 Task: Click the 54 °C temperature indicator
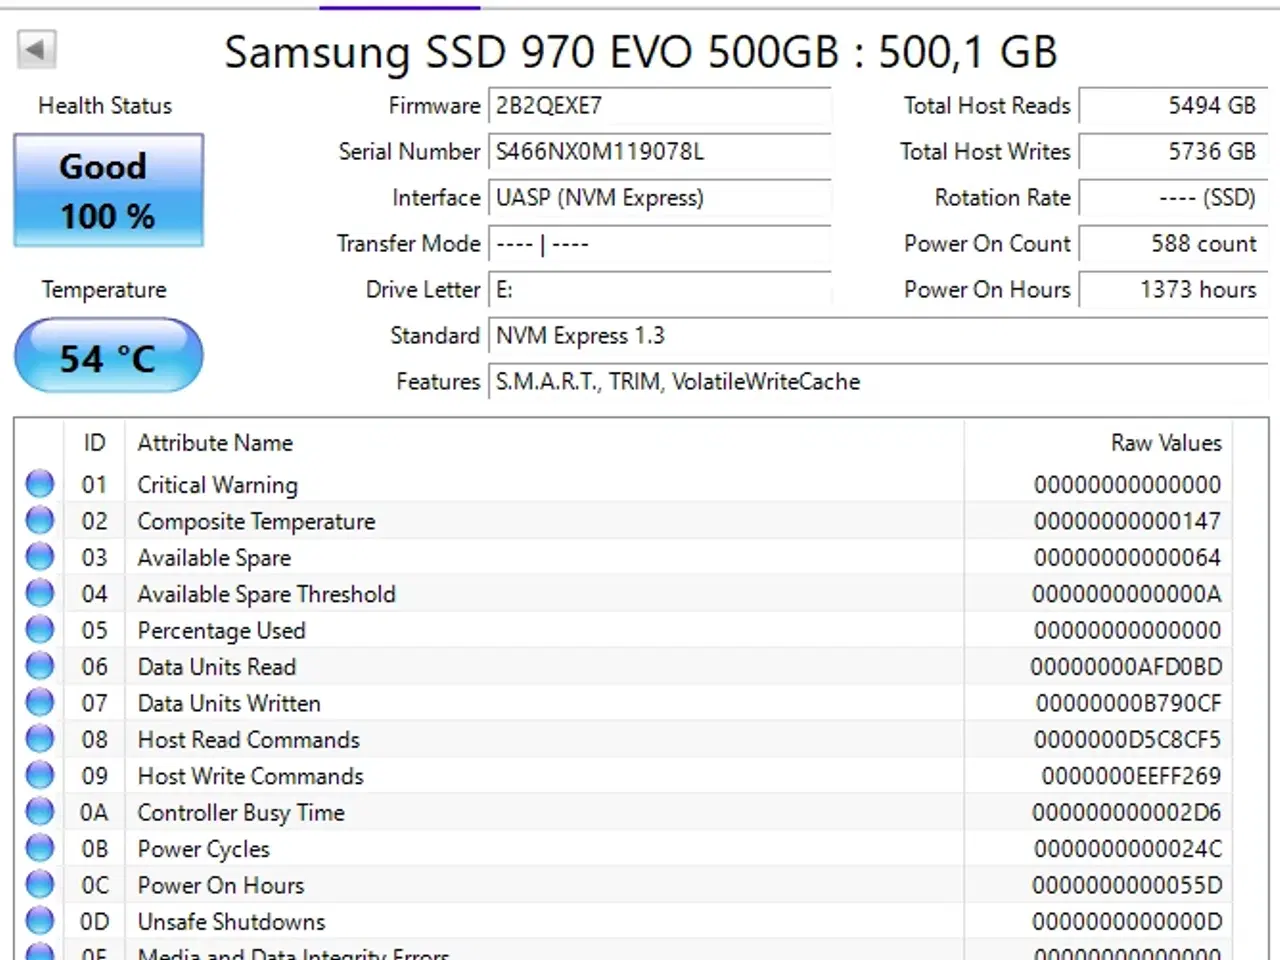click(x=108, y=355)
